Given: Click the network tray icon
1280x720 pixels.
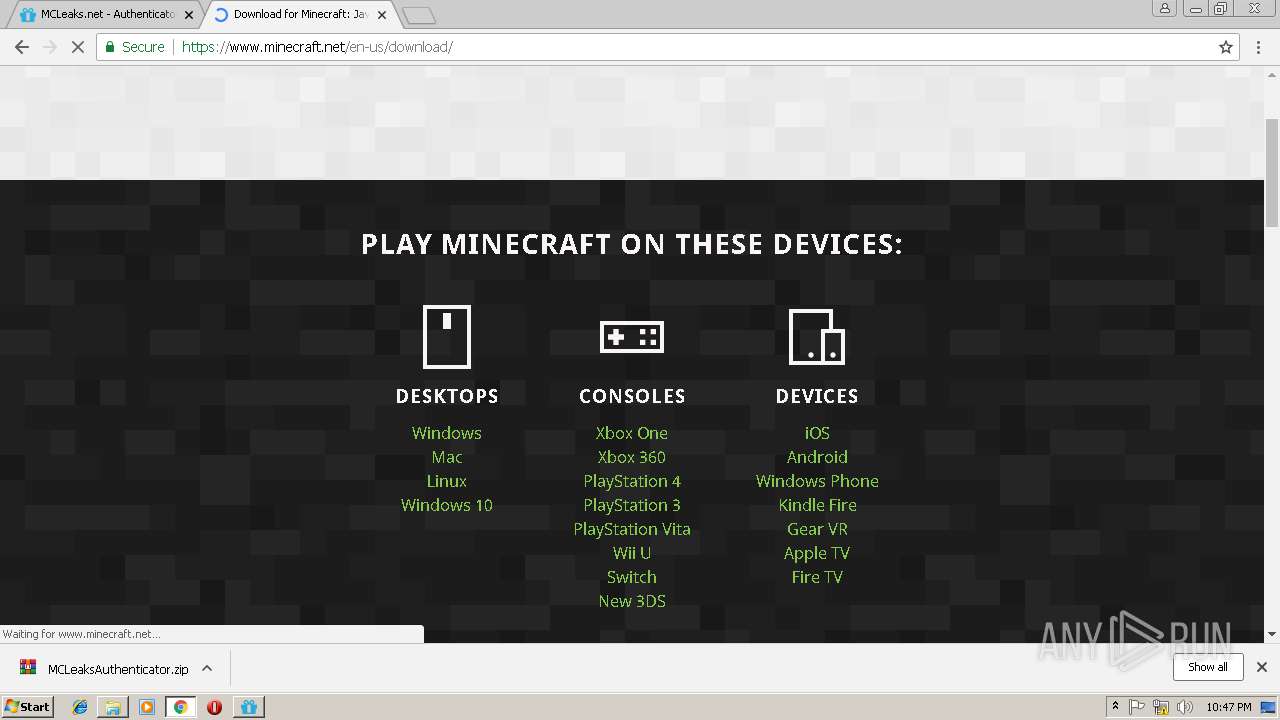Looking at the screenshot, I should (x=1161, y=707).
